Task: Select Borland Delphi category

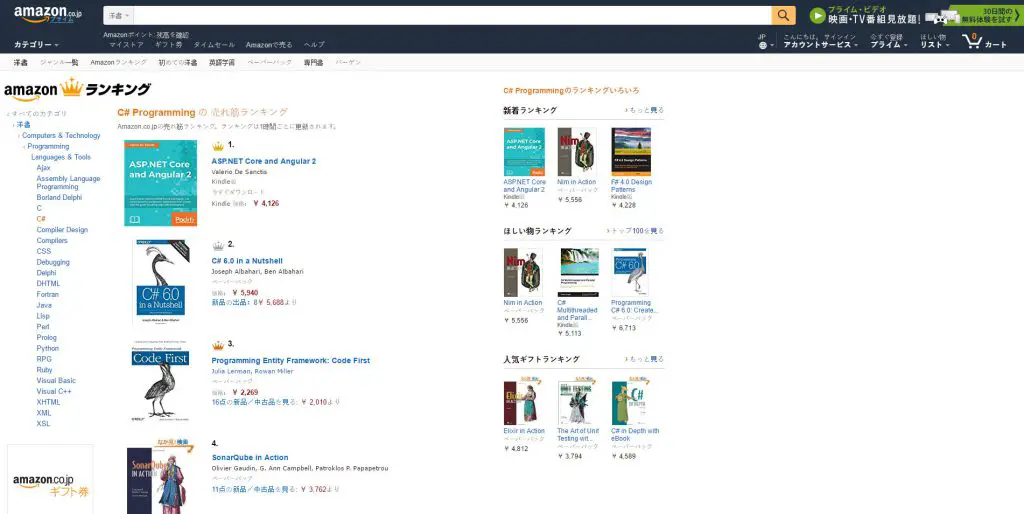Action: coord(59,197)
